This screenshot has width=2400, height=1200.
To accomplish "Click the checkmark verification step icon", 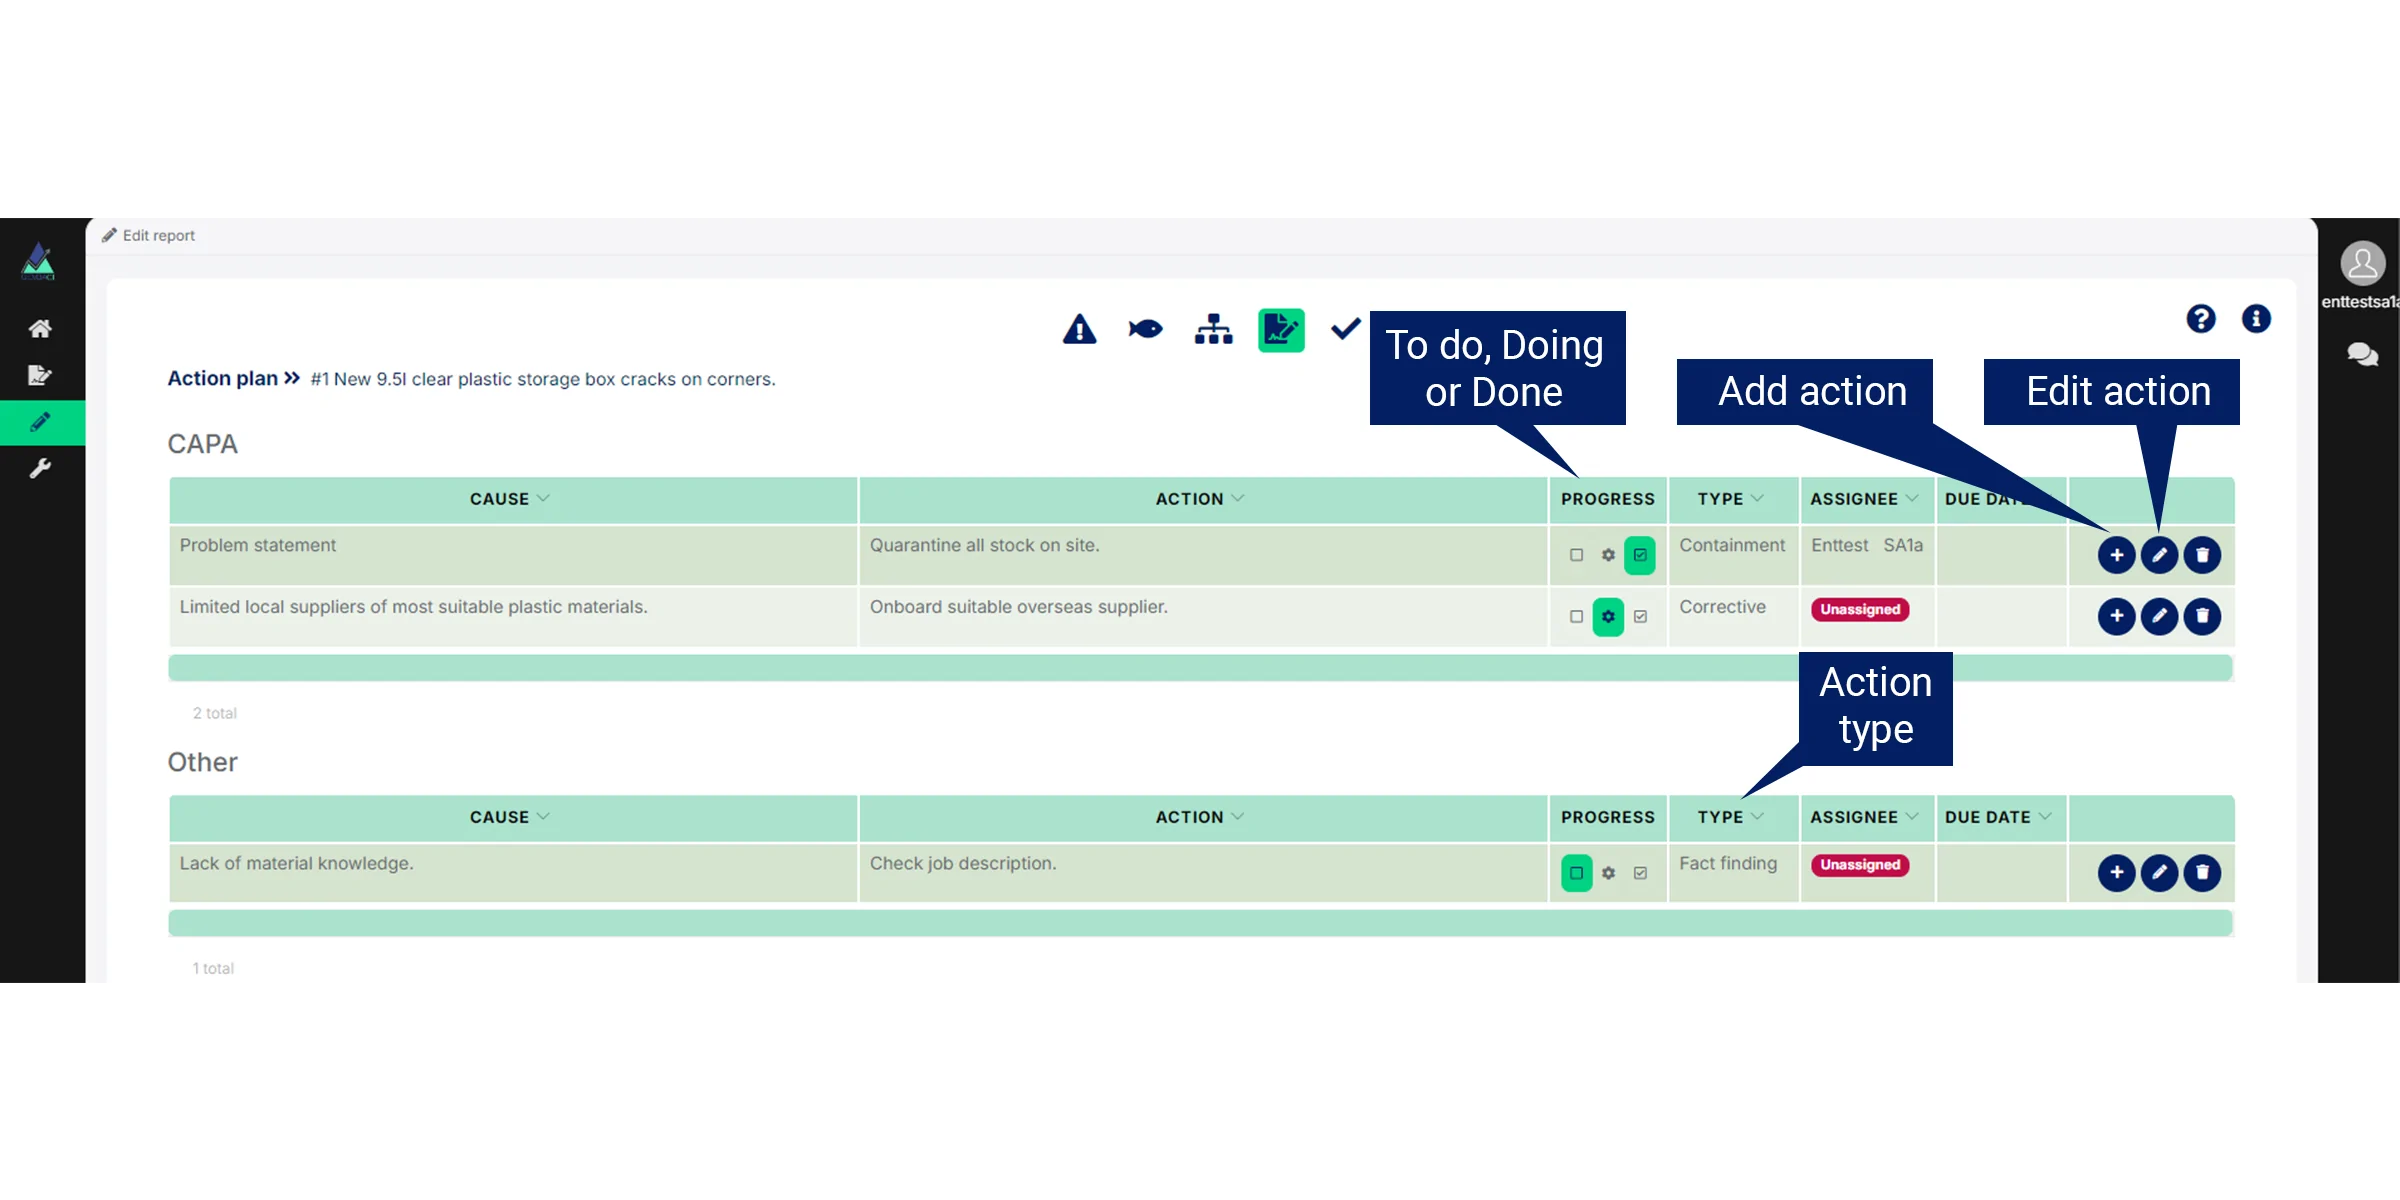I will point(1346,328).
